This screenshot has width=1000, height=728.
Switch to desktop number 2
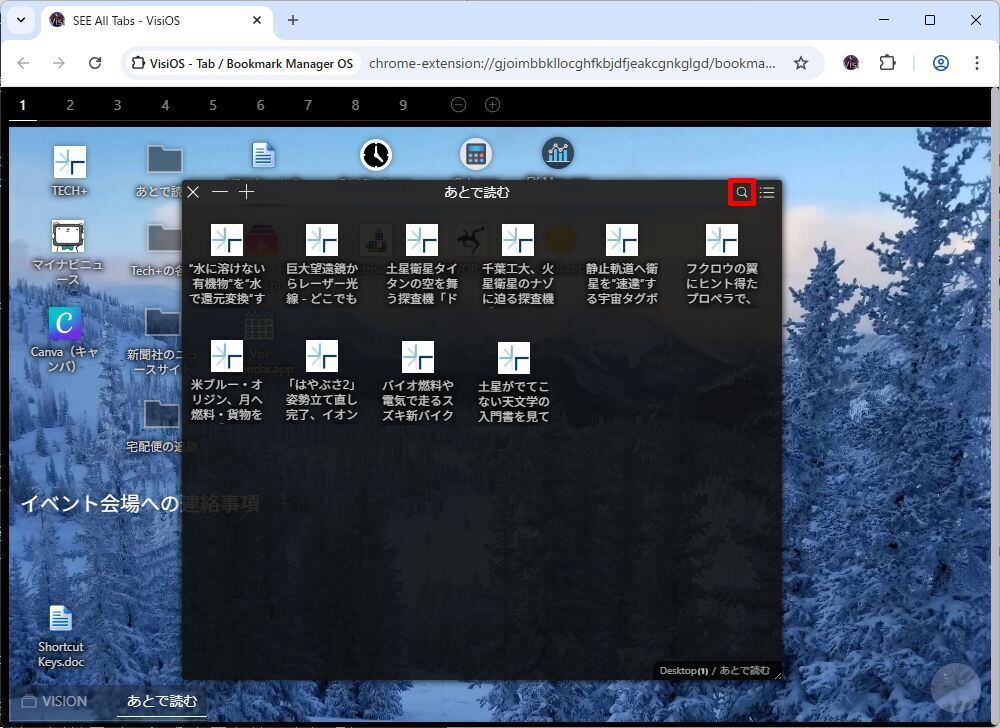tap(70, 105)
